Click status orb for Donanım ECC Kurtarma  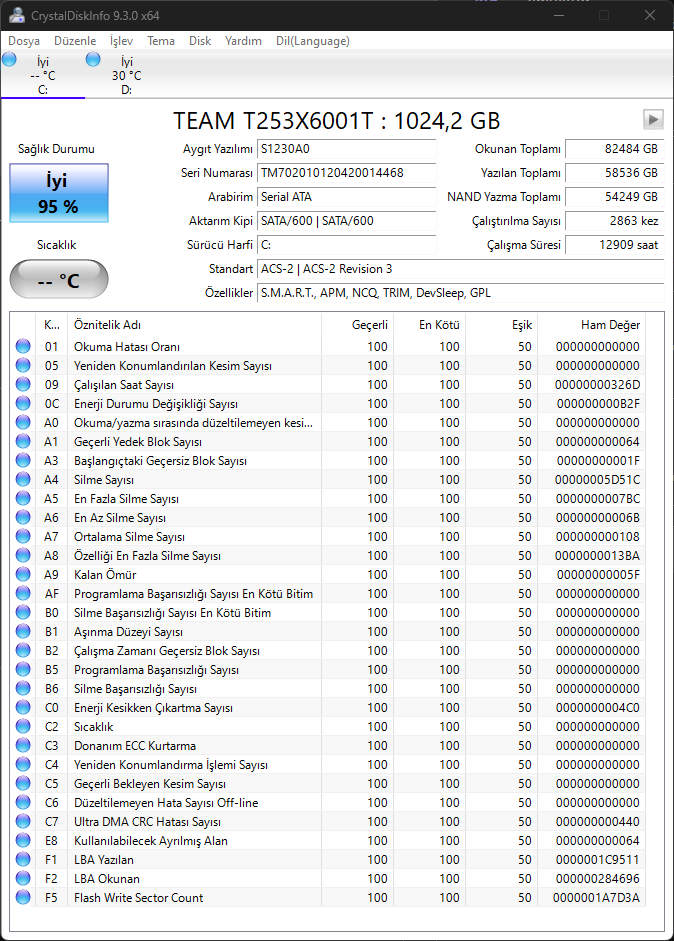click(x=23, y=745)
